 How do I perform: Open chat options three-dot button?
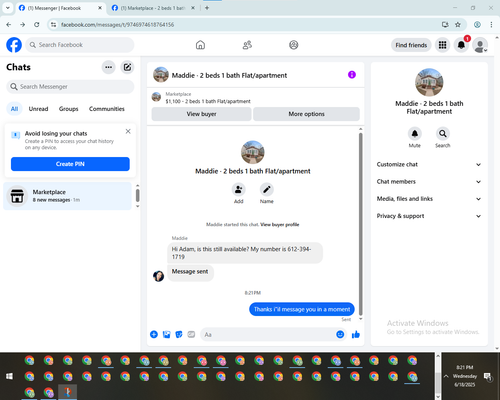click(108, 67)
